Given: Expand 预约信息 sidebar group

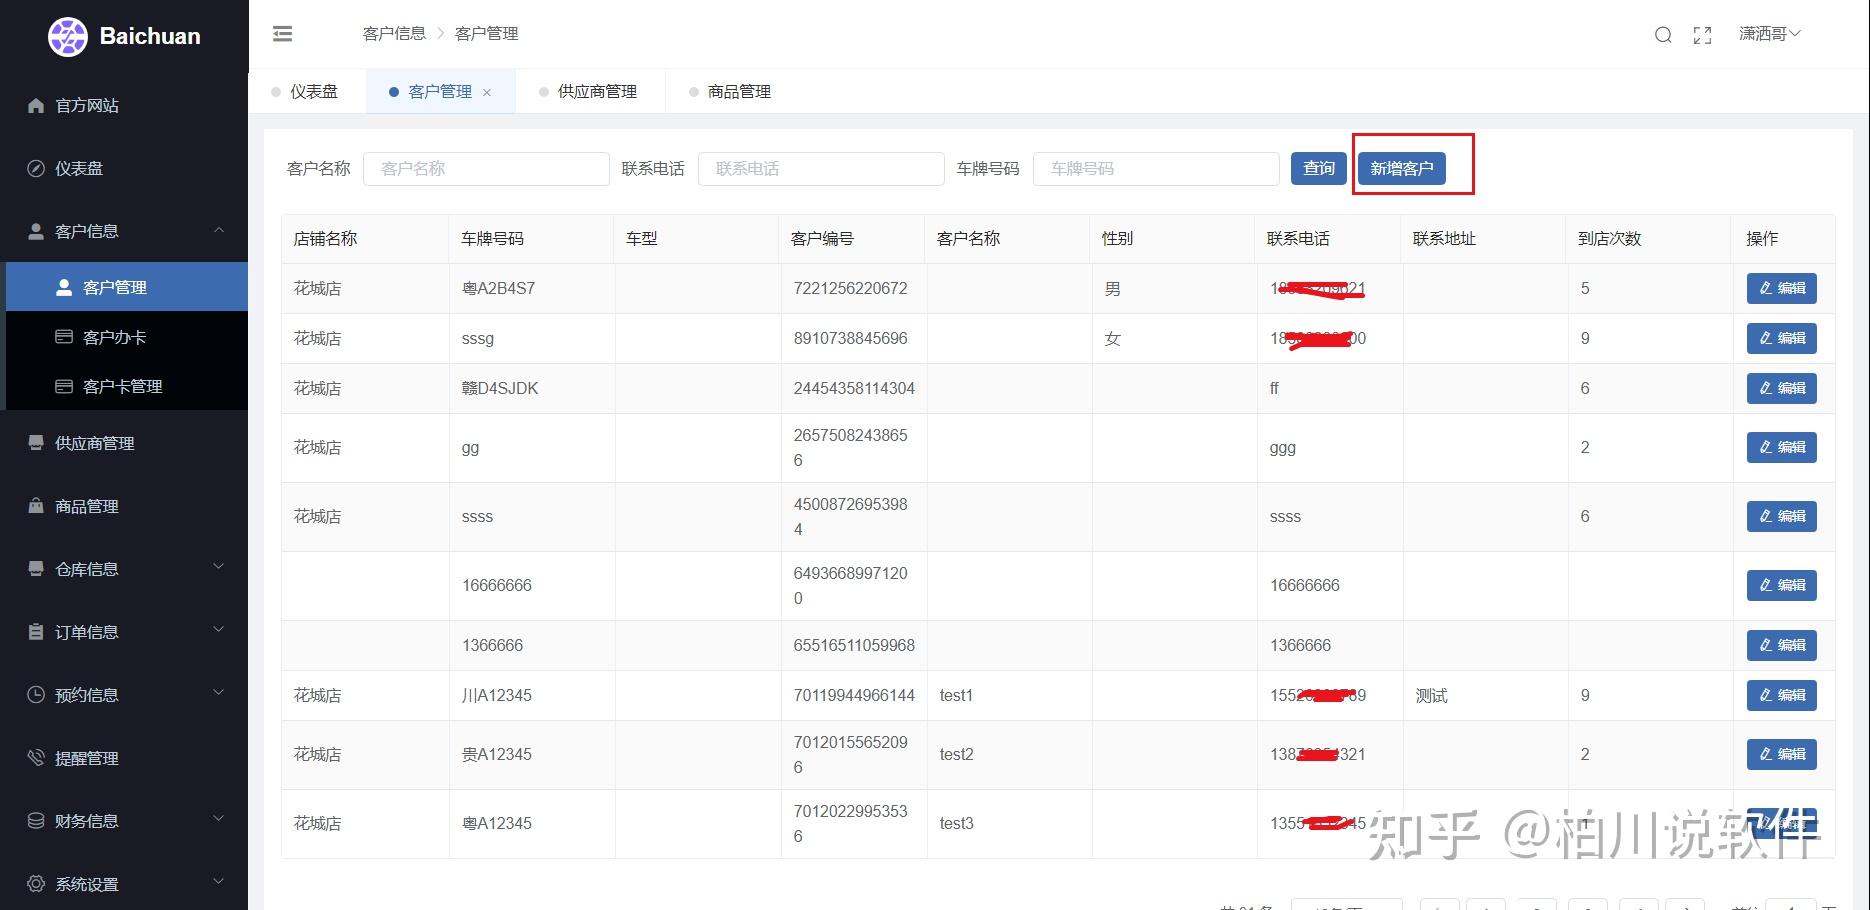Looking at the screenshot, I should (x=124, y=695).
